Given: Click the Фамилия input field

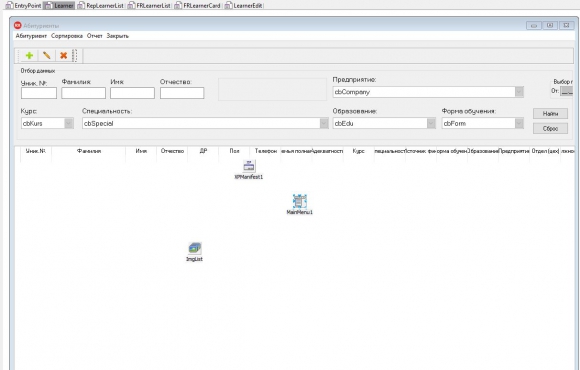Looking at the screenshot, I should coord(83,93).
